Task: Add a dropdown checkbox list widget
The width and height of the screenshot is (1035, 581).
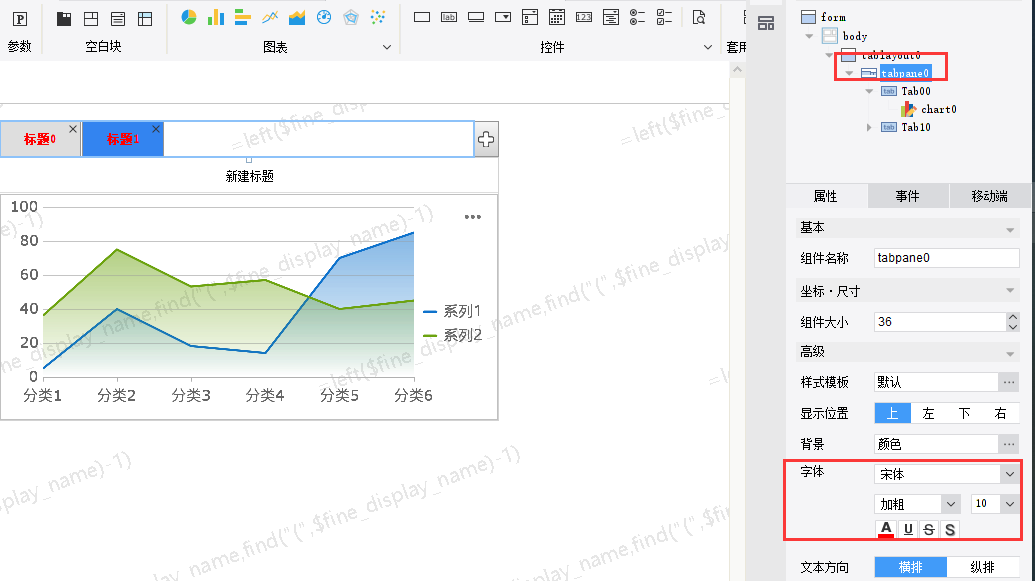Action: (x=530, y=17)
